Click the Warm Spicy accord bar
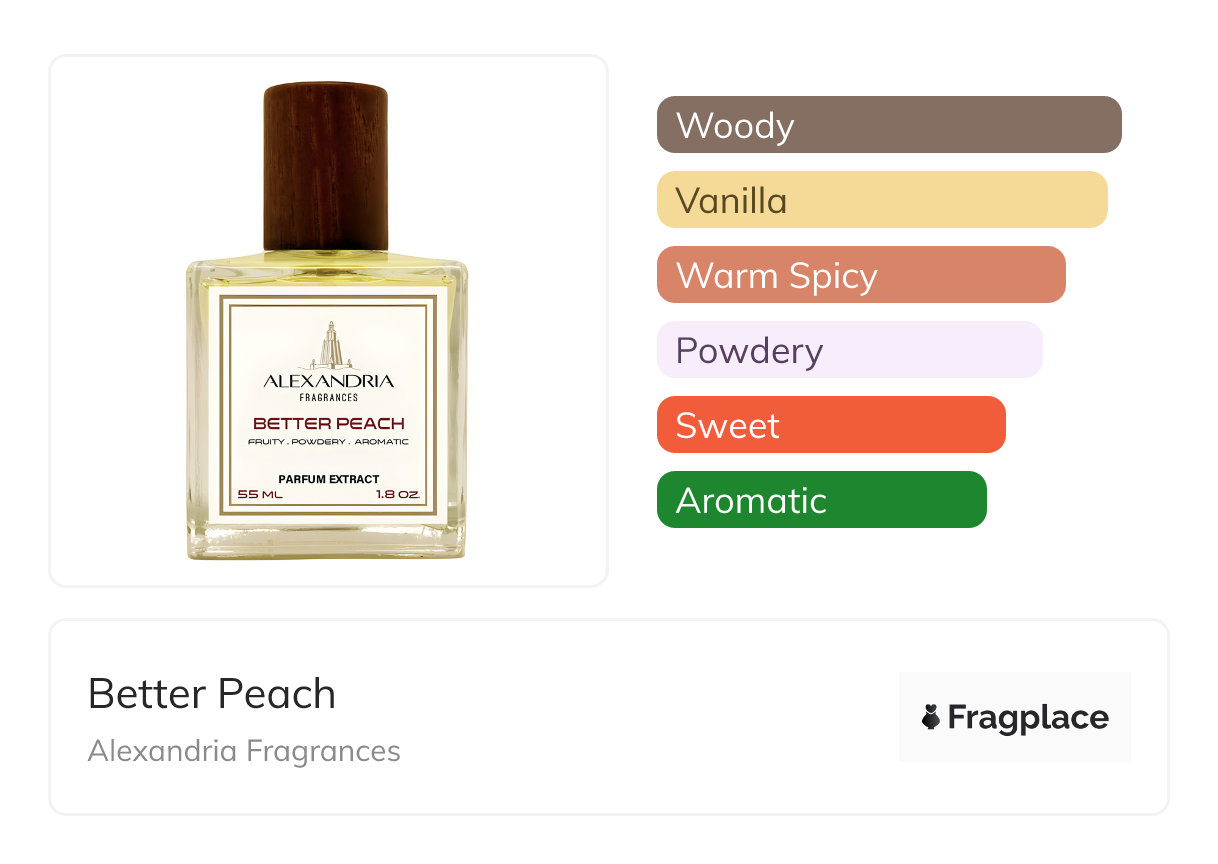 (x=861, y=275)
